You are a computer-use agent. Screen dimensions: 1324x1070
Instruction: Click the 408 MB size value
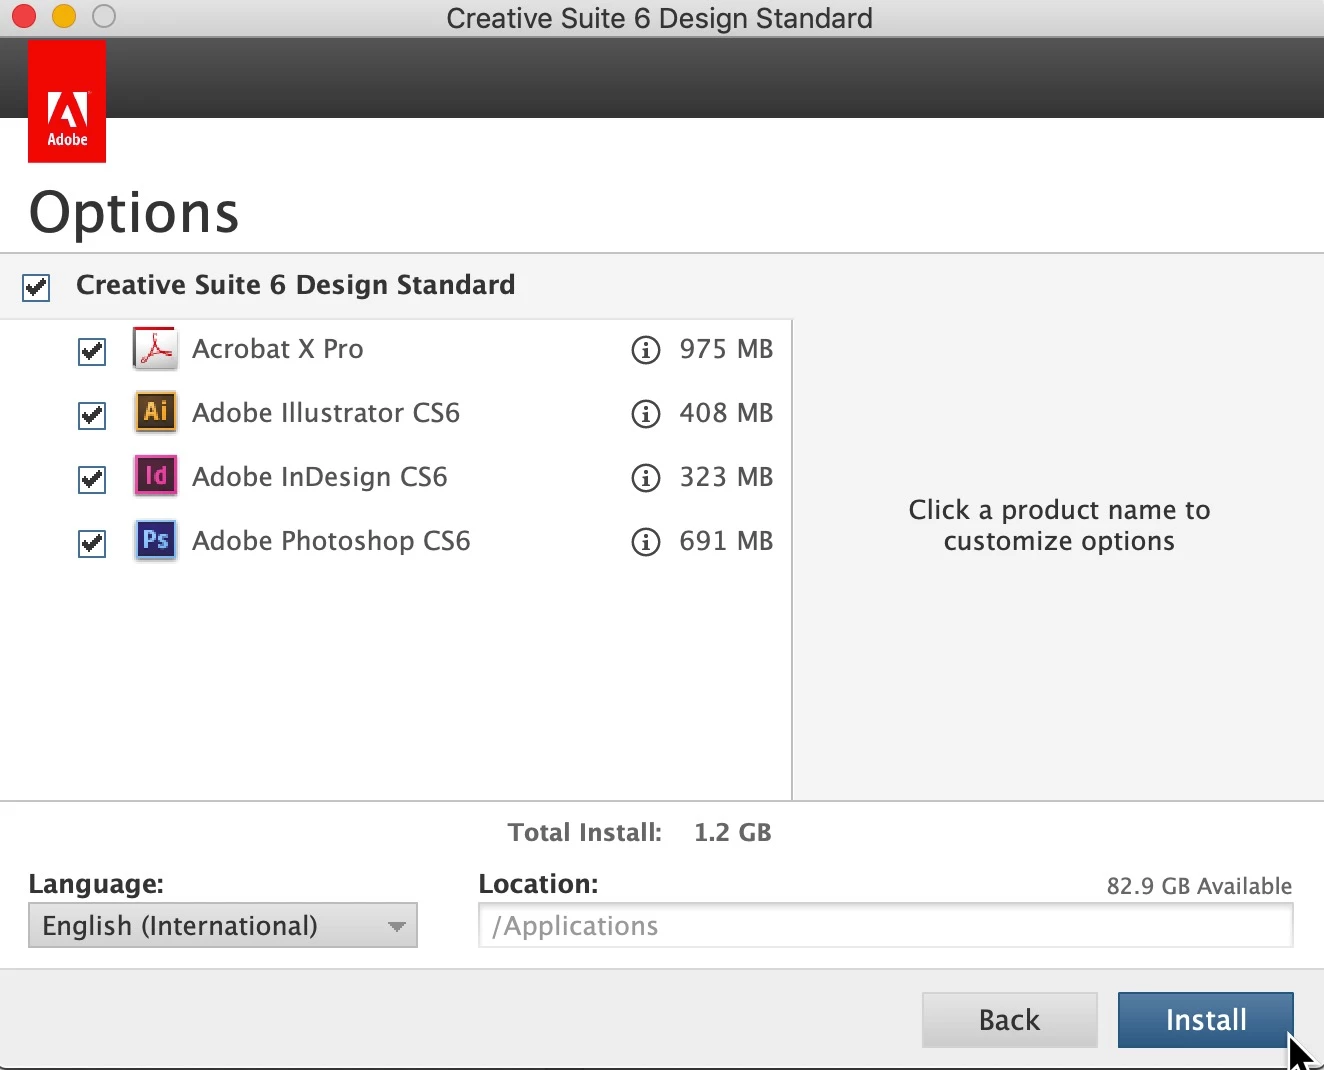[726, 413]
